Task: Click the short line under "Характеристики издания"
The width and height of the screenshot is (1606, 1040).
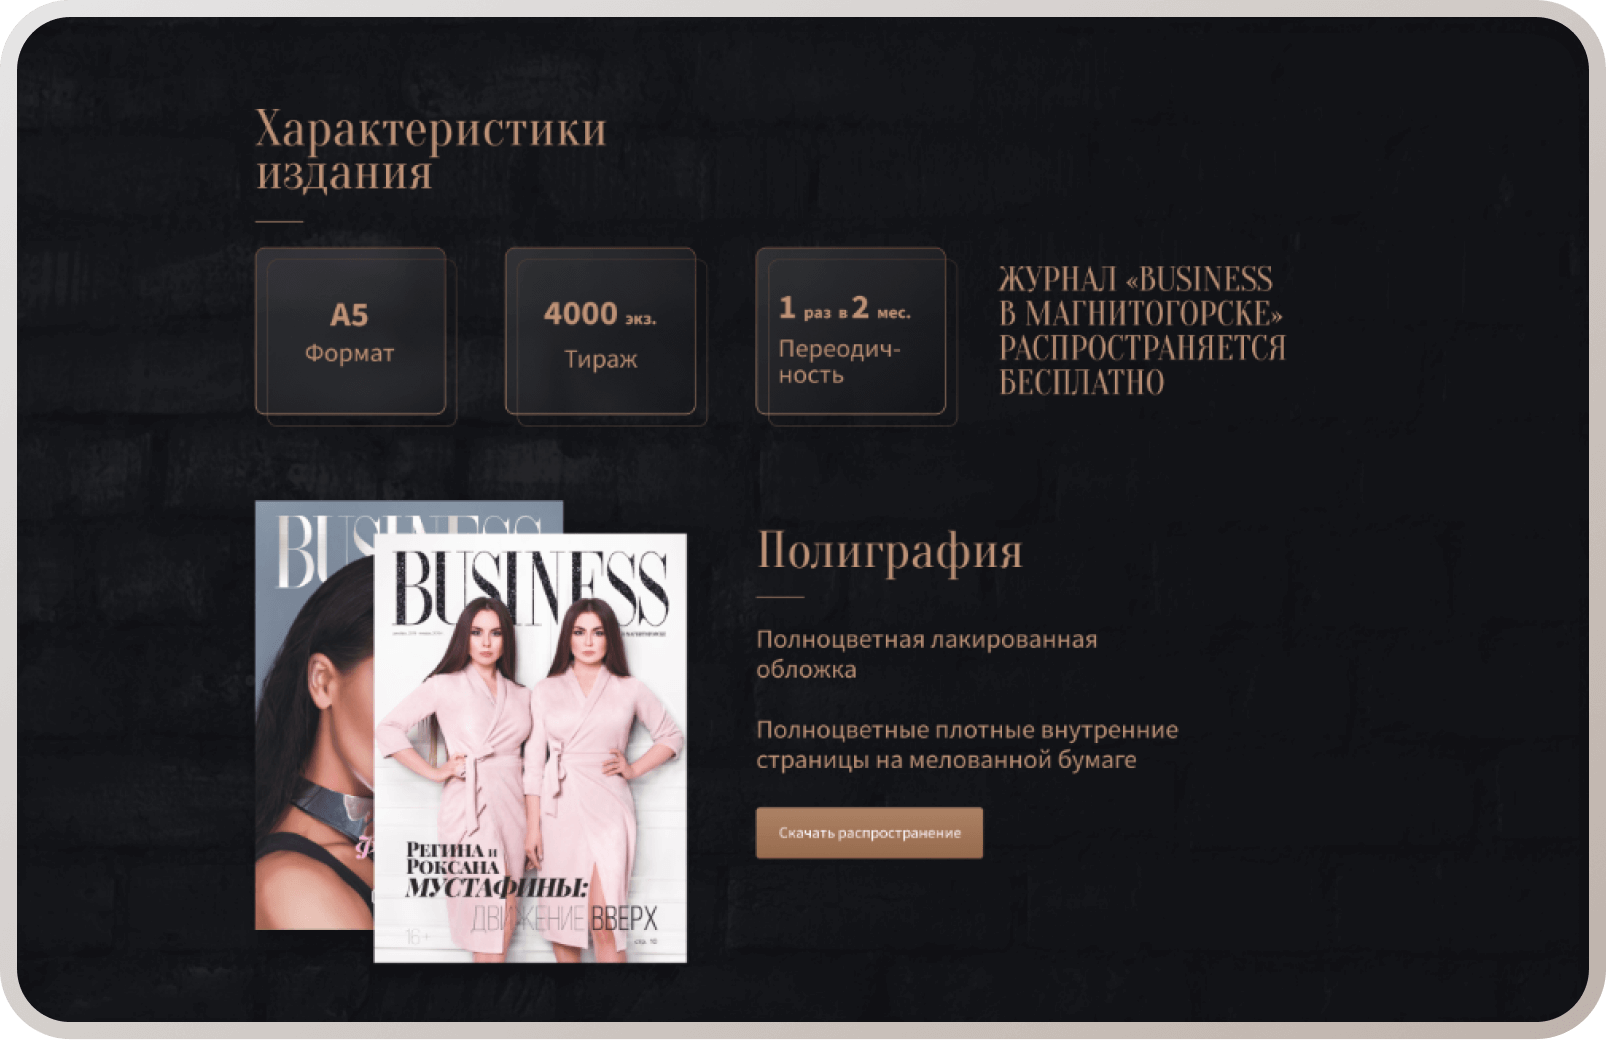Action: click(x=279, y=221)
